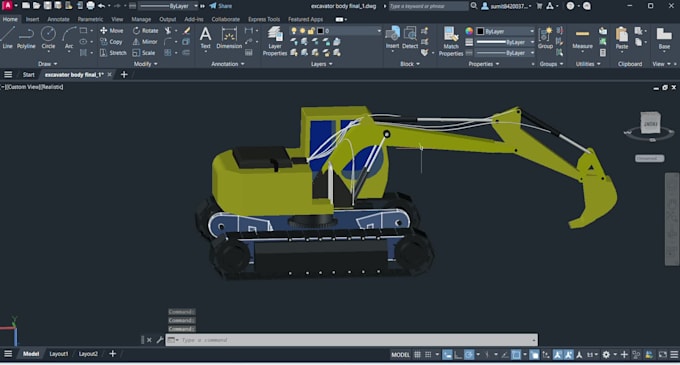The image size is (680, 365).
Task: Switch to the Layout1 tab
Action: 59,354
